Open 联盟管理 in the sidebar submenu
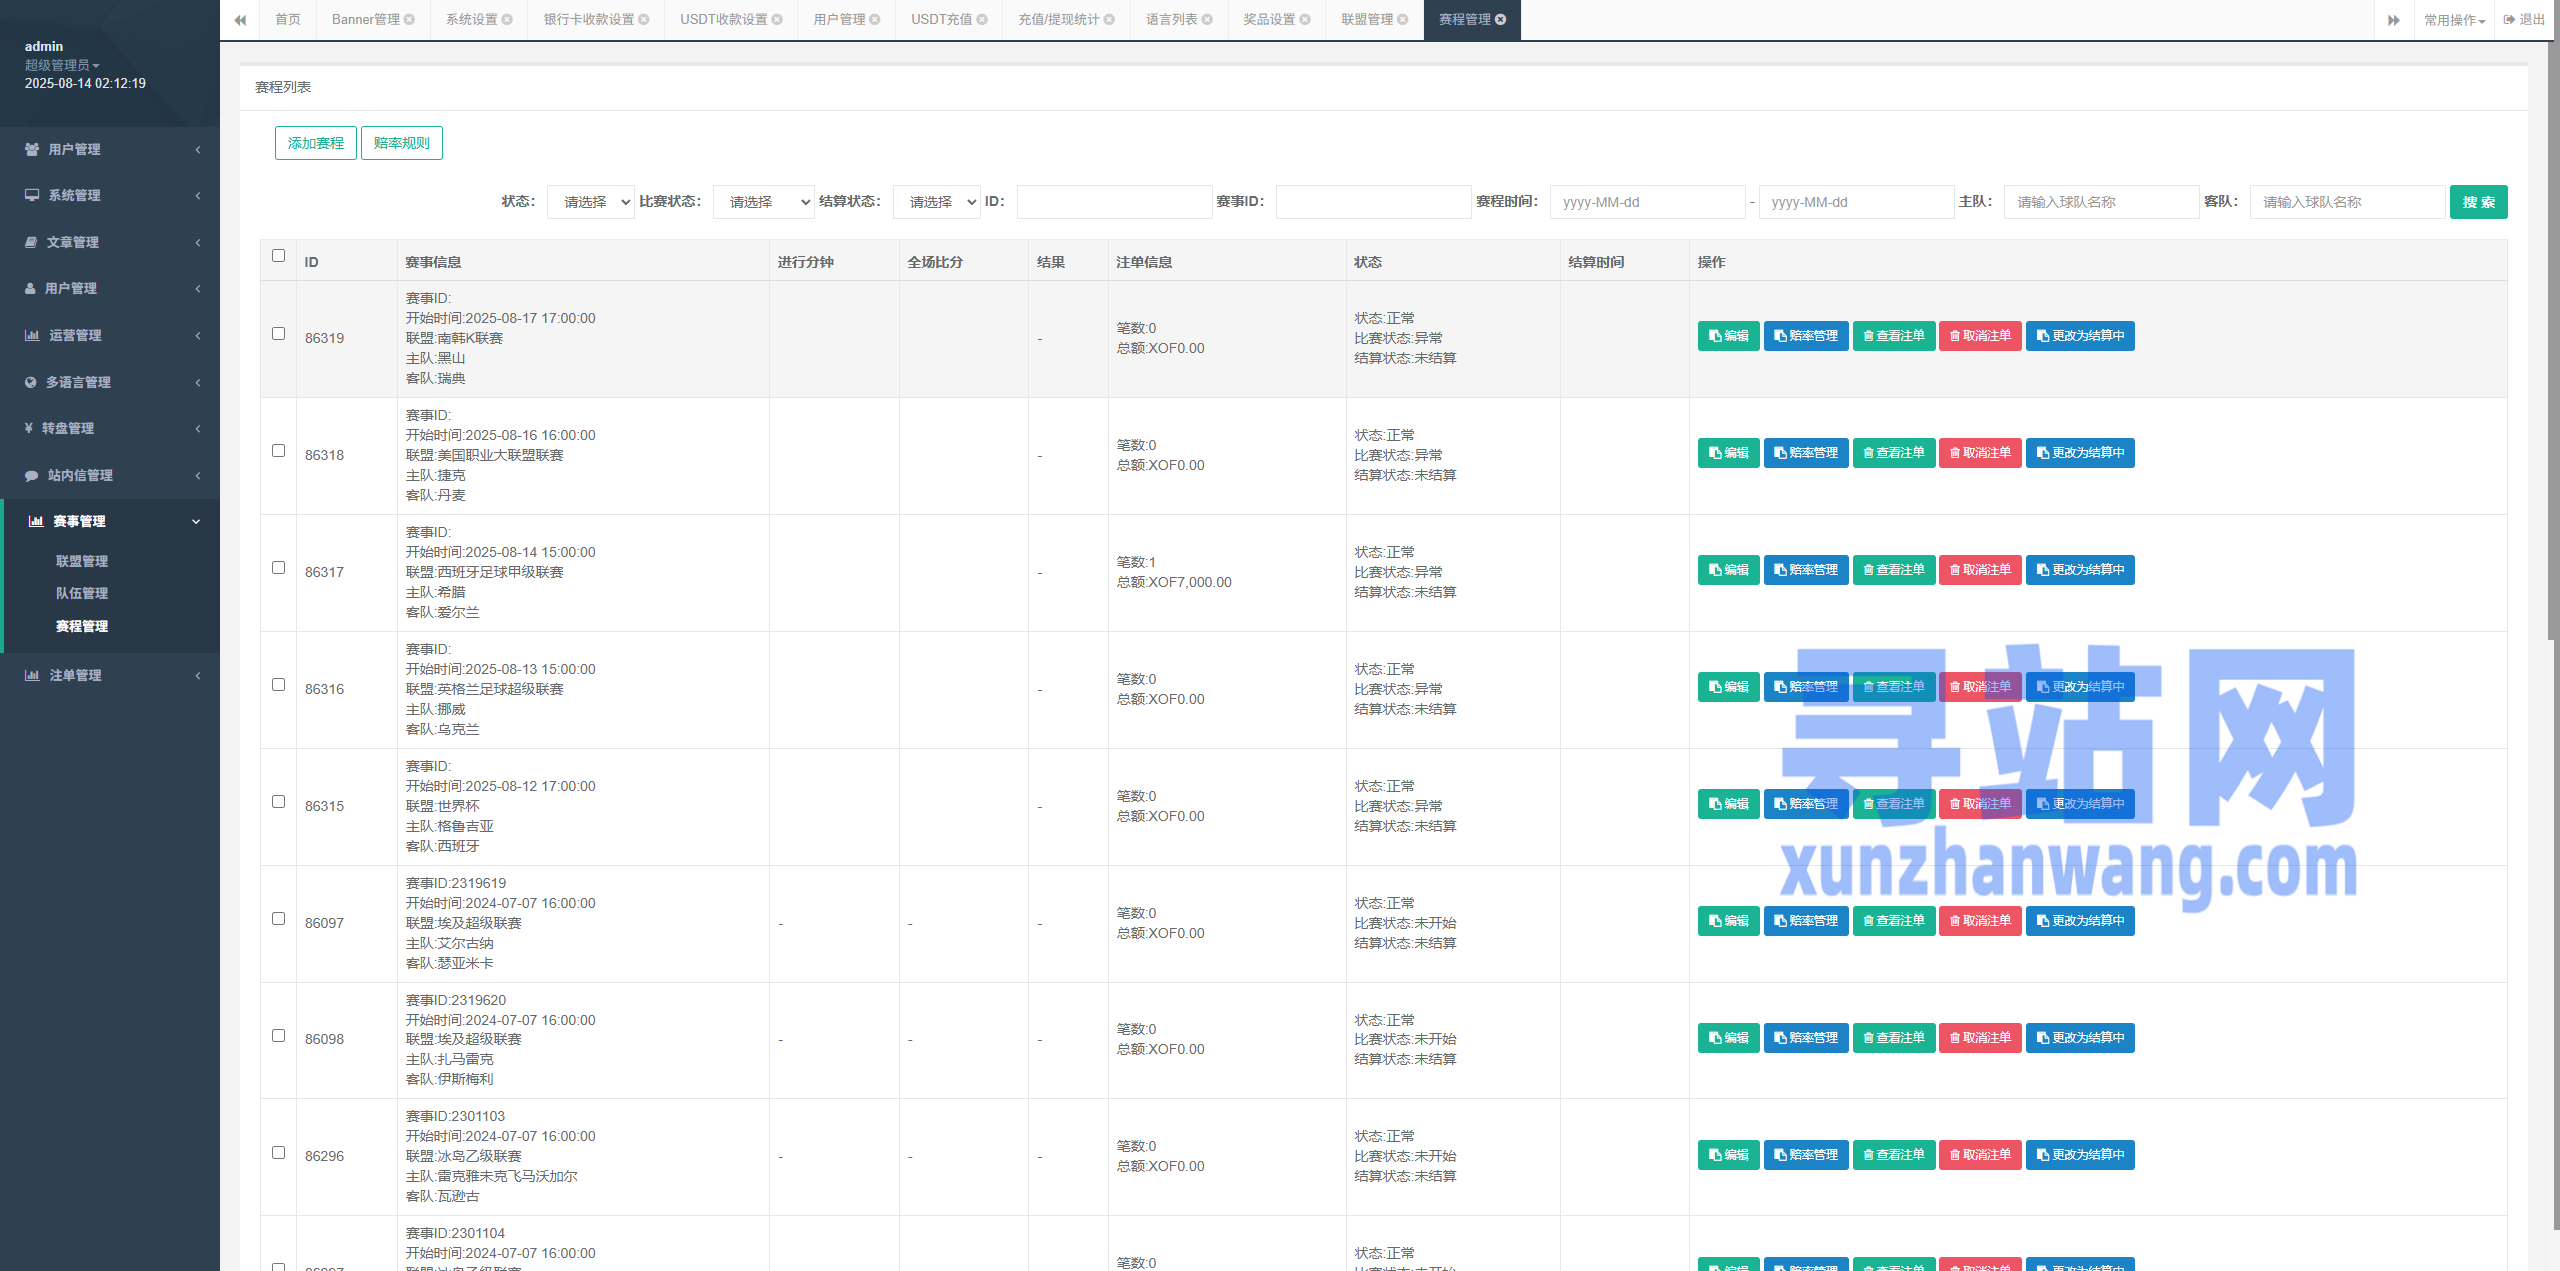 tap(82, 561)
